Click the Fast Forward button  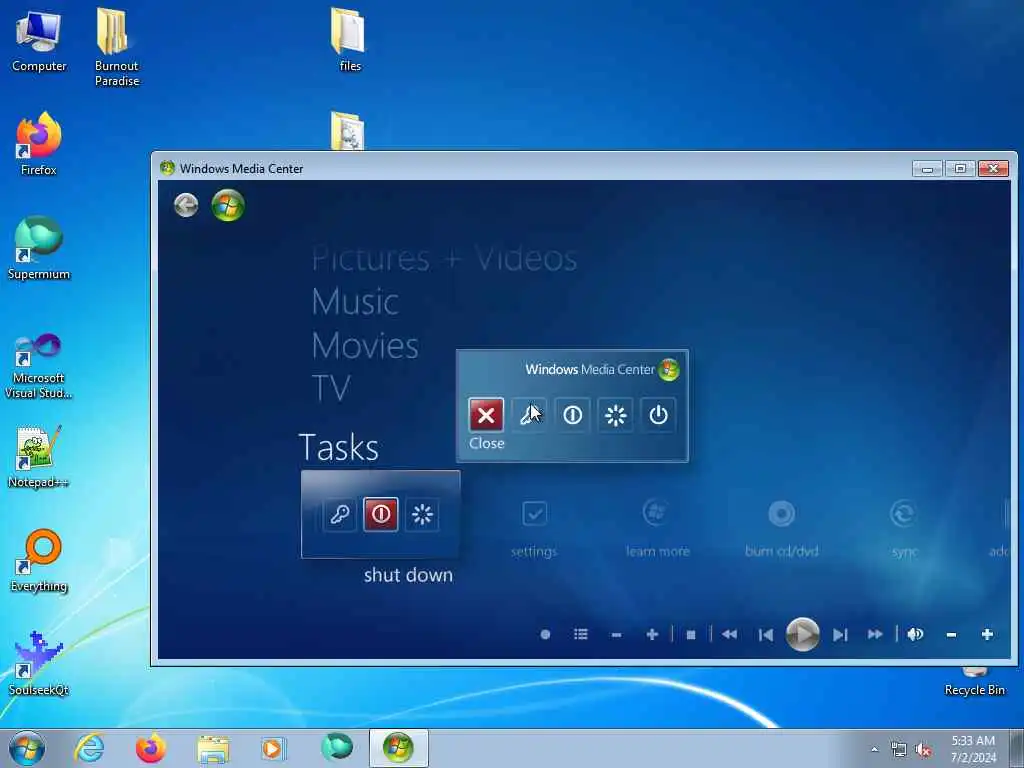pos(875,634)
